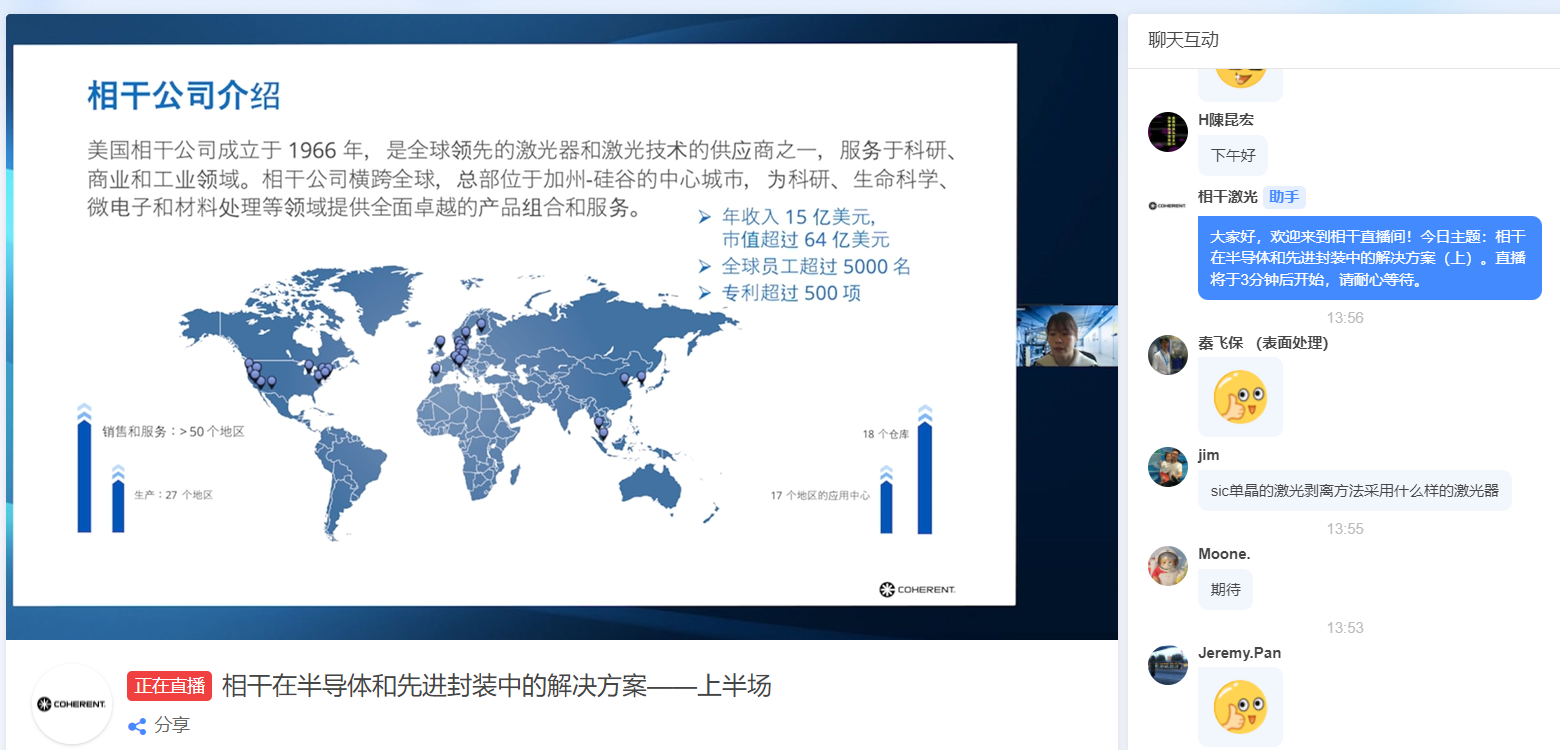Click the username Jeremy.Pan
The image size is (1560, 750).
[1239, 653]
